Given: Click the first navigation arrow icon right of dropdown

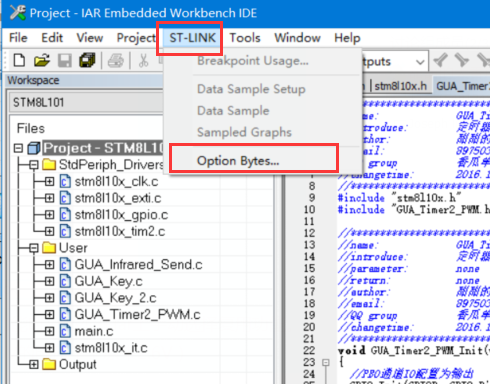Looking at the screenshot, I should tap(440, 60).
